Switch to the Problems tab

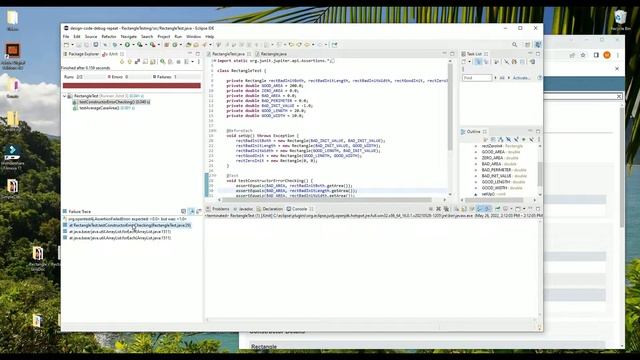[x=218, y=209]
